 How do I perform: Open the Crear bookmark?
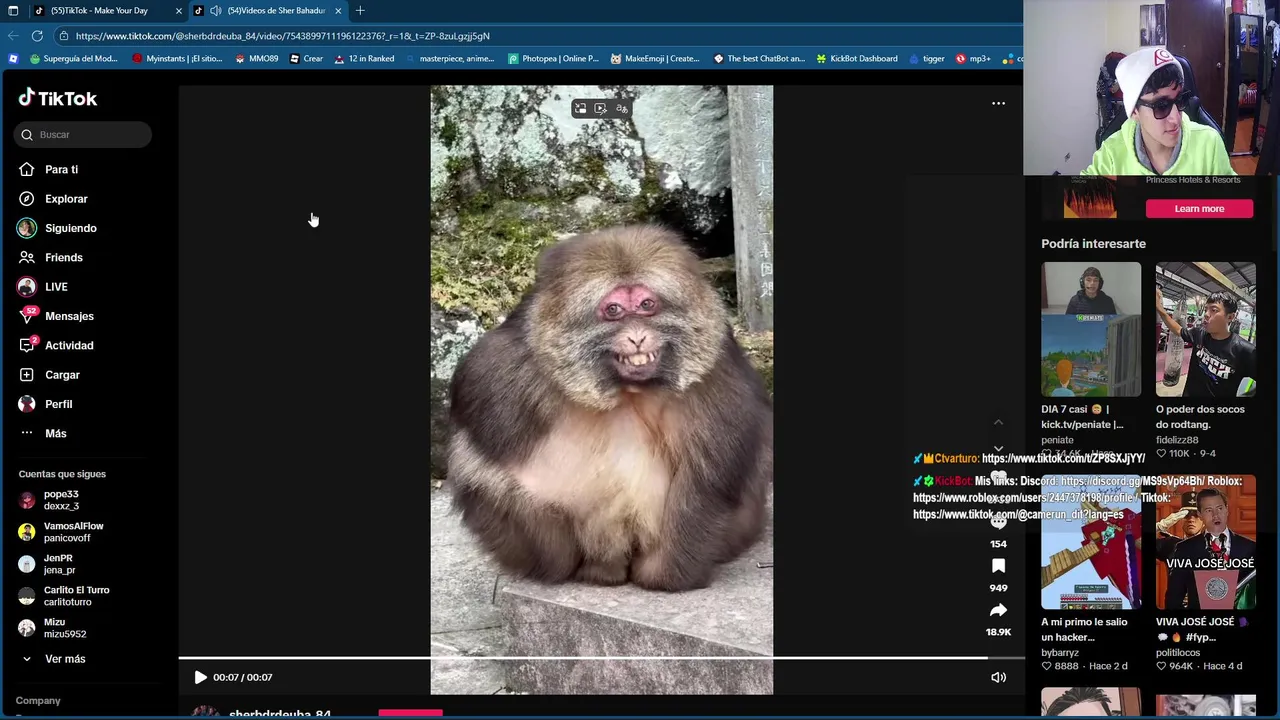click(306, 59)
